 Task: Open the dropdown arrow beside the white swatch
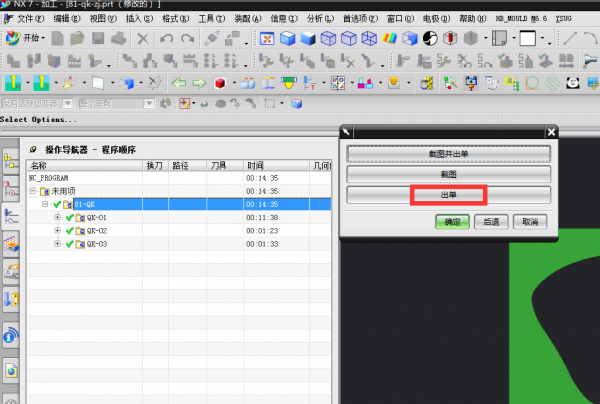(x=542, y=38)
